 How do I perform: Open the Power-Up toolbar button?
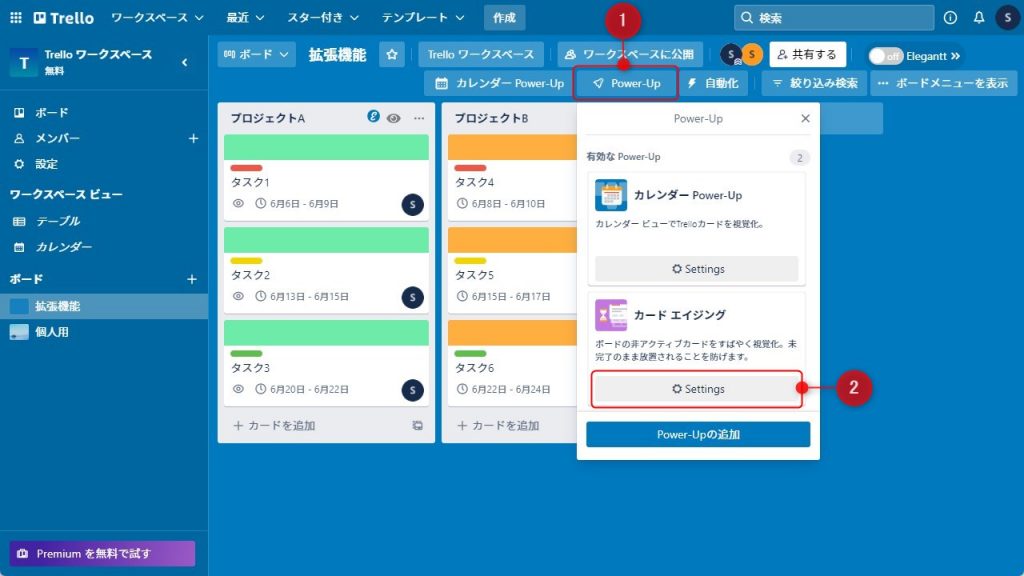(x=626, y=84)
